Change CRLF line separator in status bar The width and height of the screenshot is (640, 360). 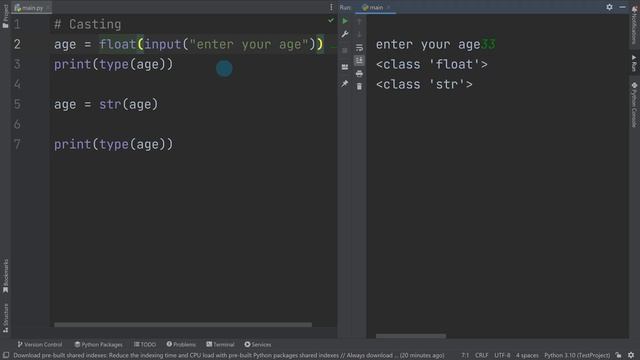(482, 356)
